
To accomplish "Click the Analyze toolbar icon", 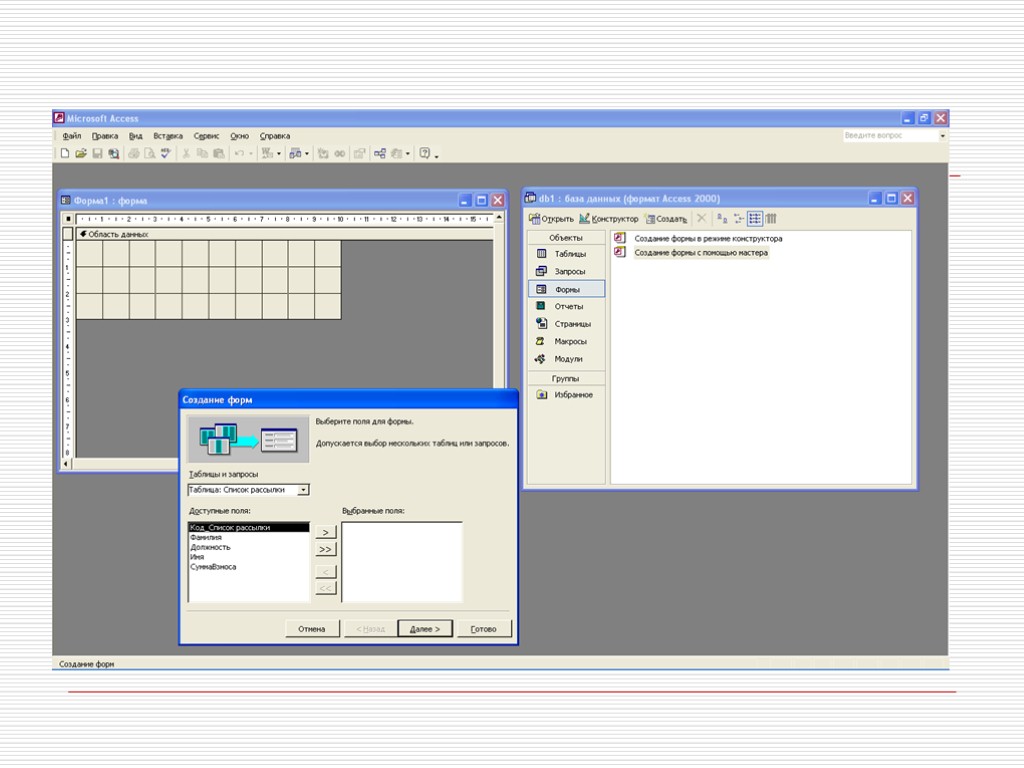I will 295,153.
